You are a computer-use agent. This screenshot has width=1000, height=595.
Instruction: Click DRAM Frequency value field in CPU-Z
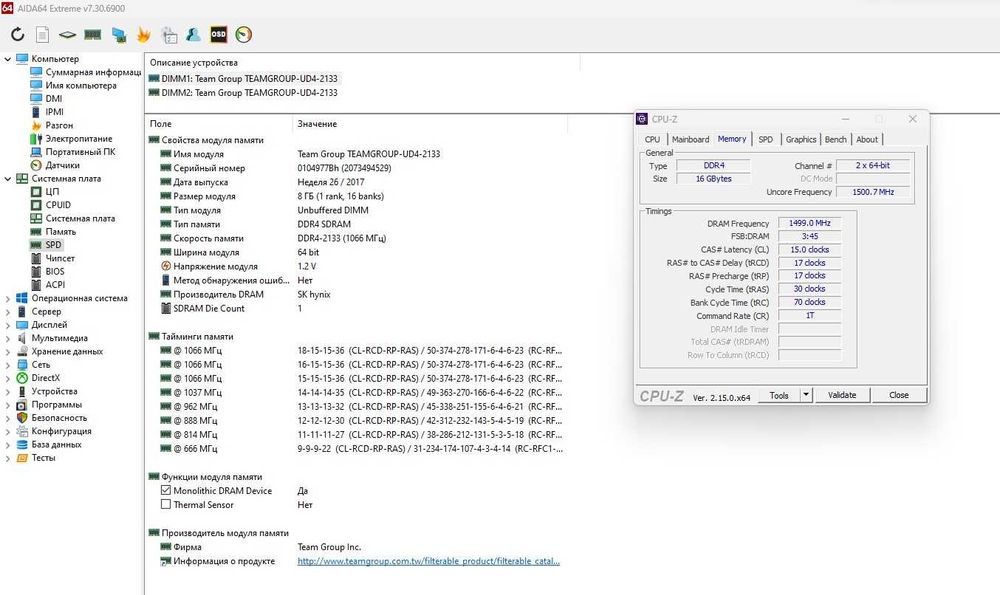pos(809,223)
